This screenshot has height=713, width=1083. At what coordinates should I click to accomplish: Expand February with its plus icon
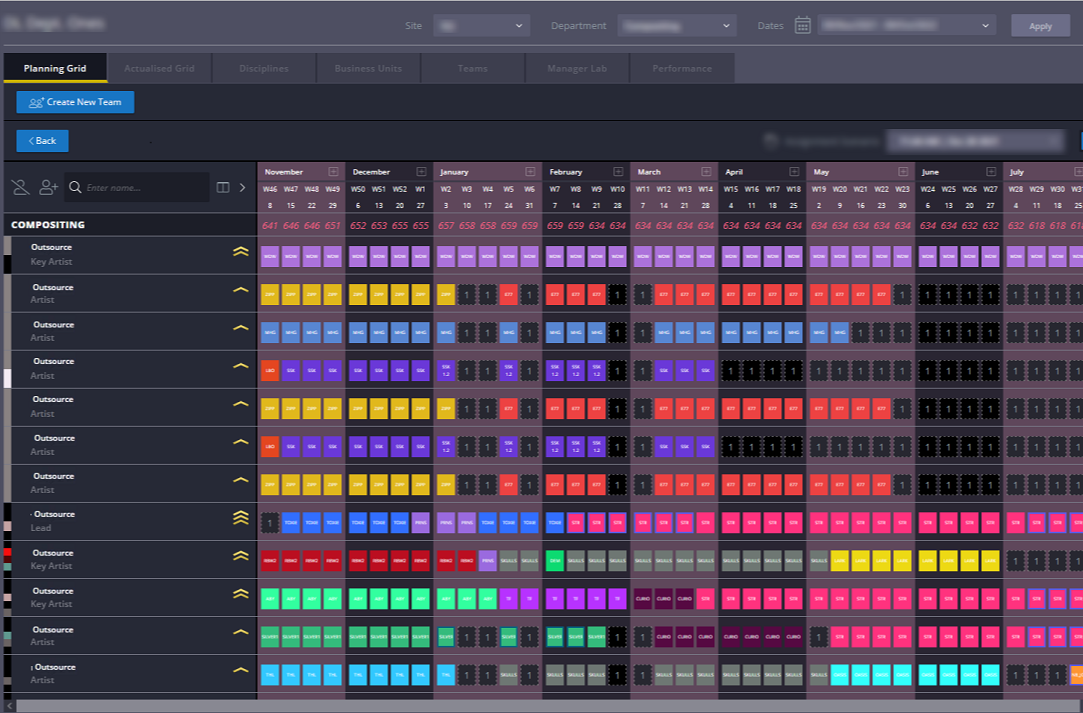click(x=618, y=171)
